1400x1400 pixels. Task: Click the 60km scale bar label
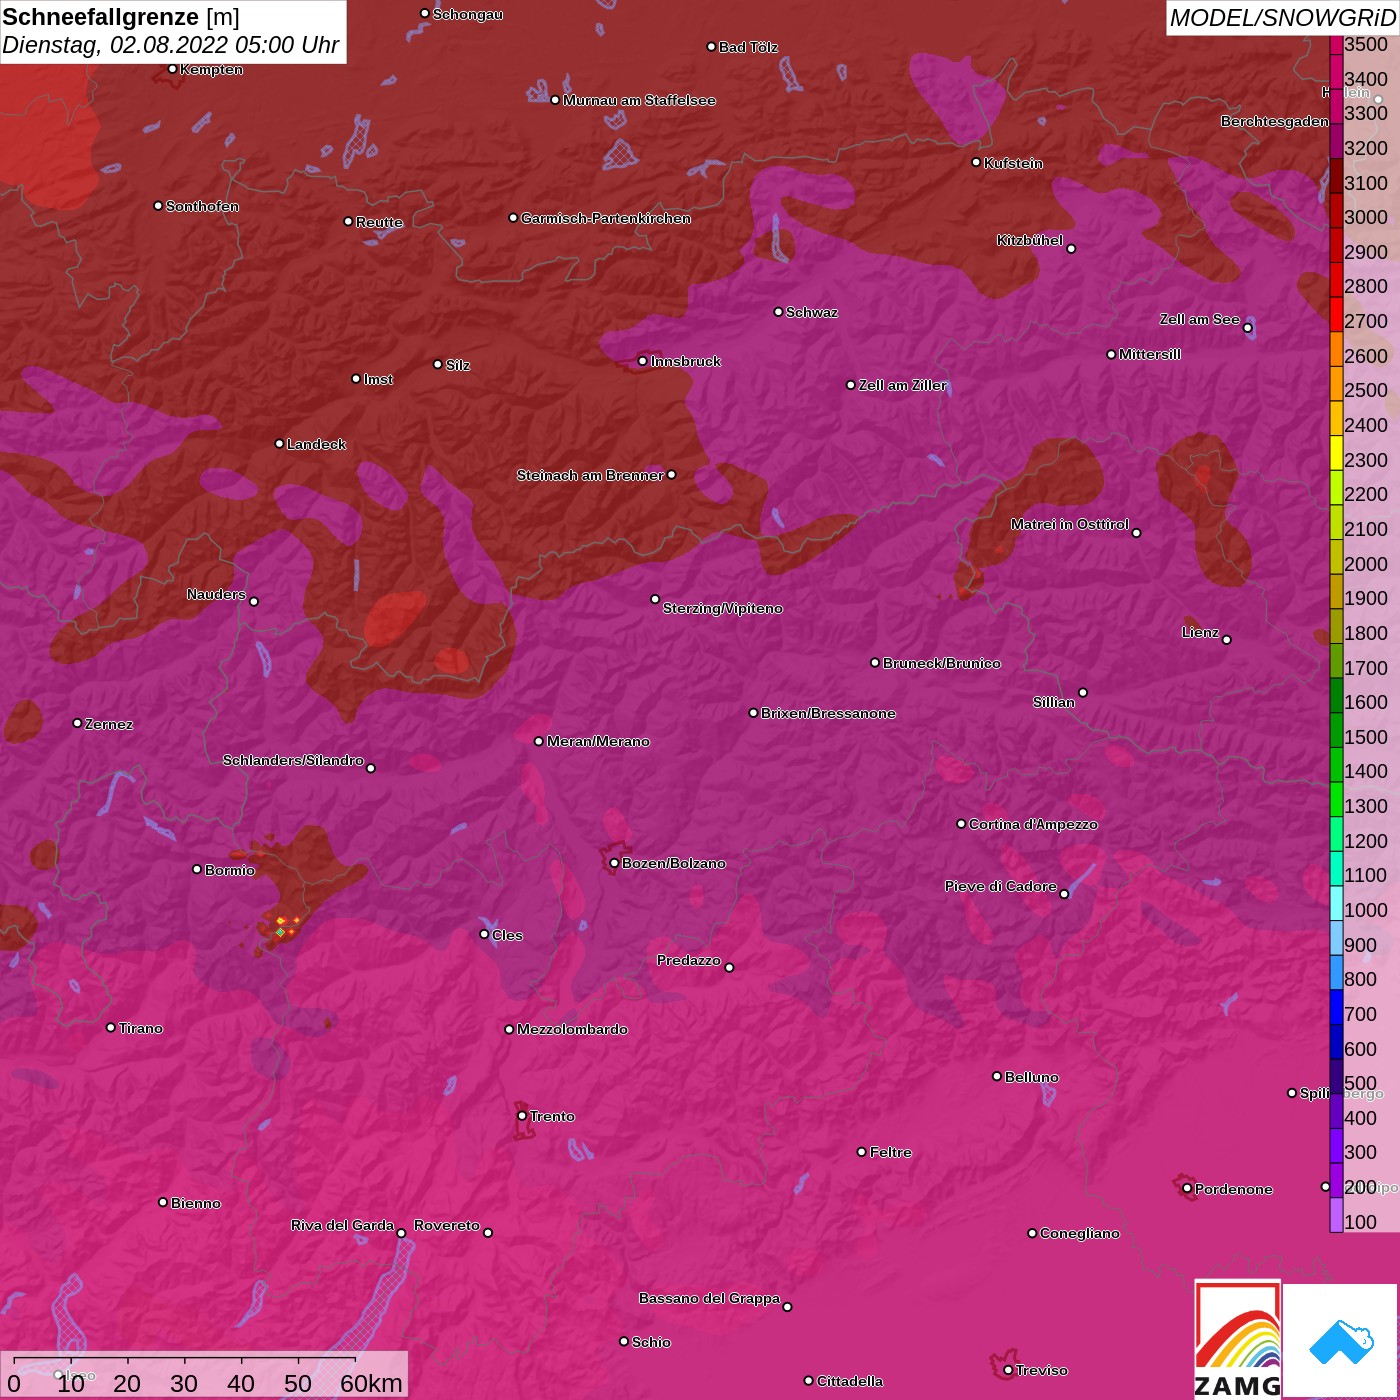tap(371, 1383)
